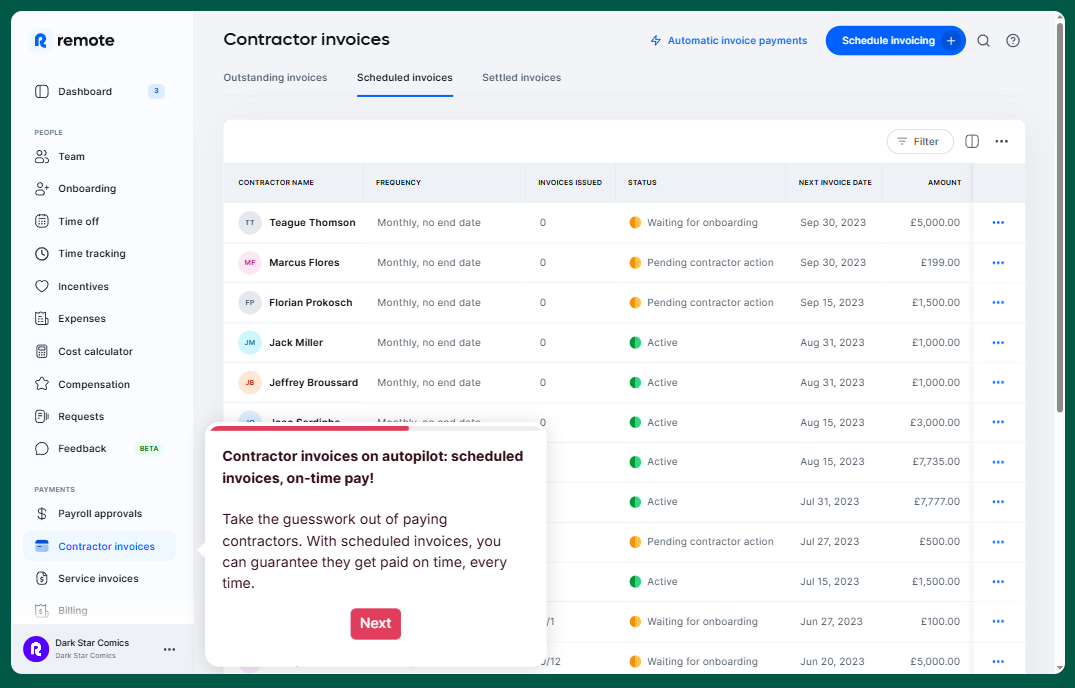Switch to Settled invoices tab
Image resolution: width=1075 pixels, height=688 pixels.
click(521, 78)
